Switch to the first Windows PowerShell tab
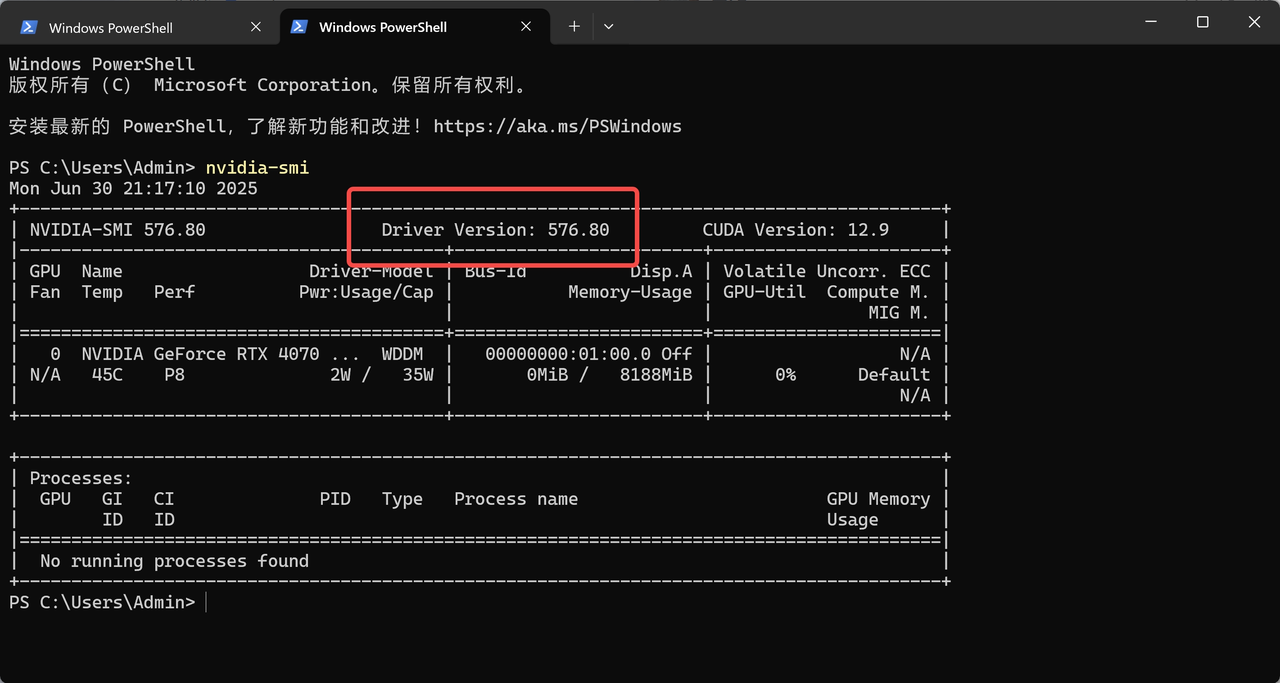This screenshot has height=683, width=1280. tap(141, 27)
